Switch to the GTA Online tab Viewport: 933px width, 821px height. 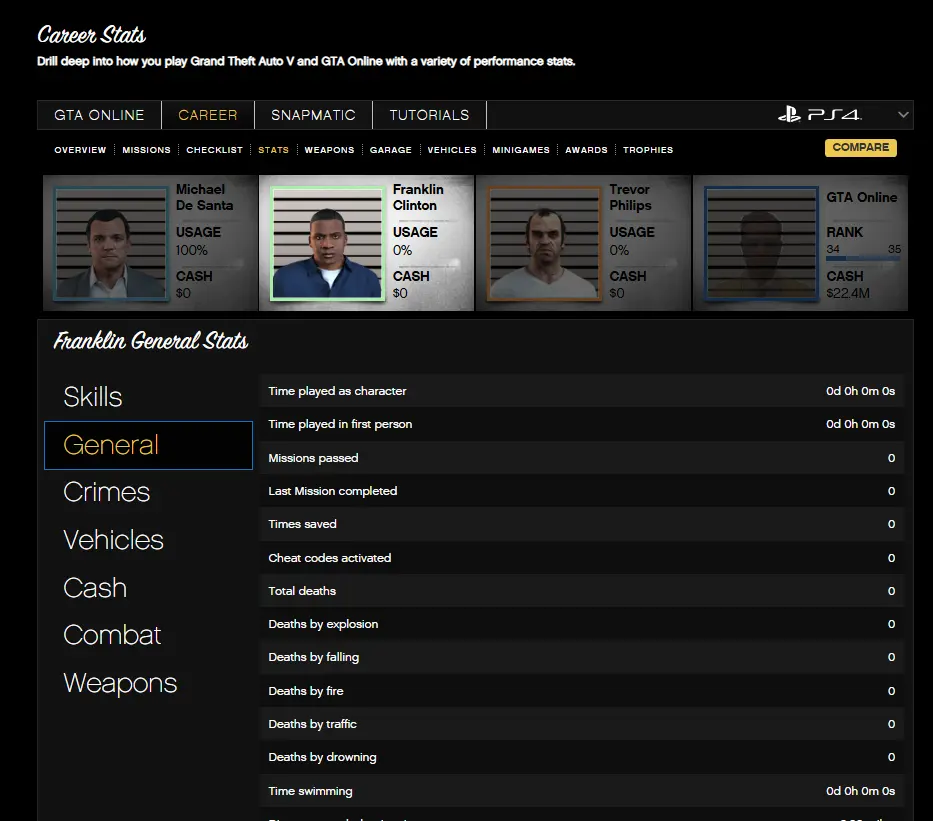pos(99,115)
